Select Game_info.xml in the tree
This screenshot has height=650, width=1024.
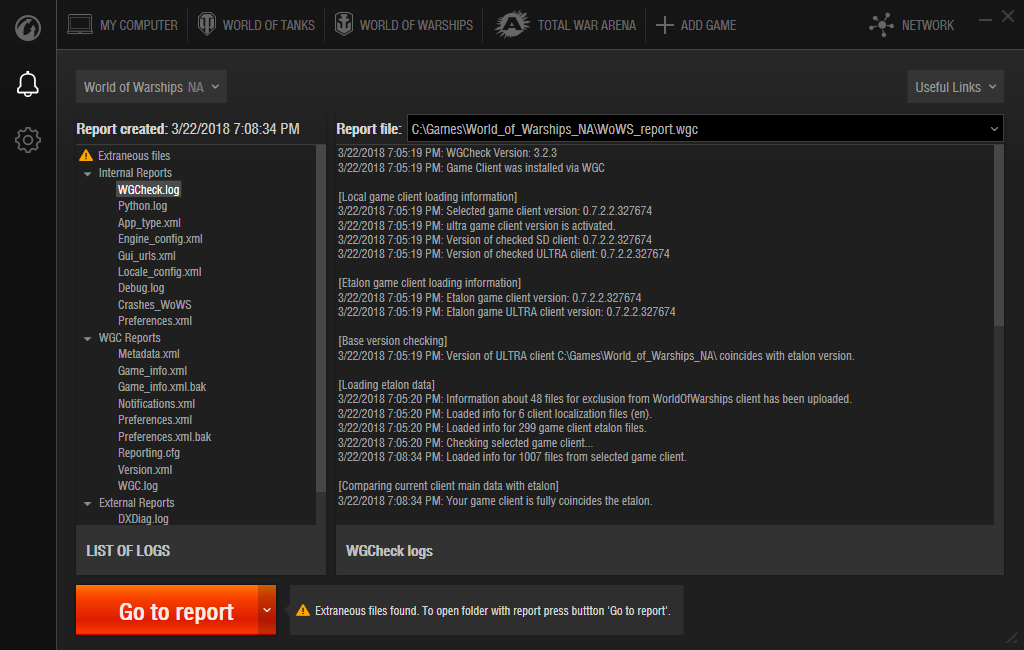pos(152,370)
